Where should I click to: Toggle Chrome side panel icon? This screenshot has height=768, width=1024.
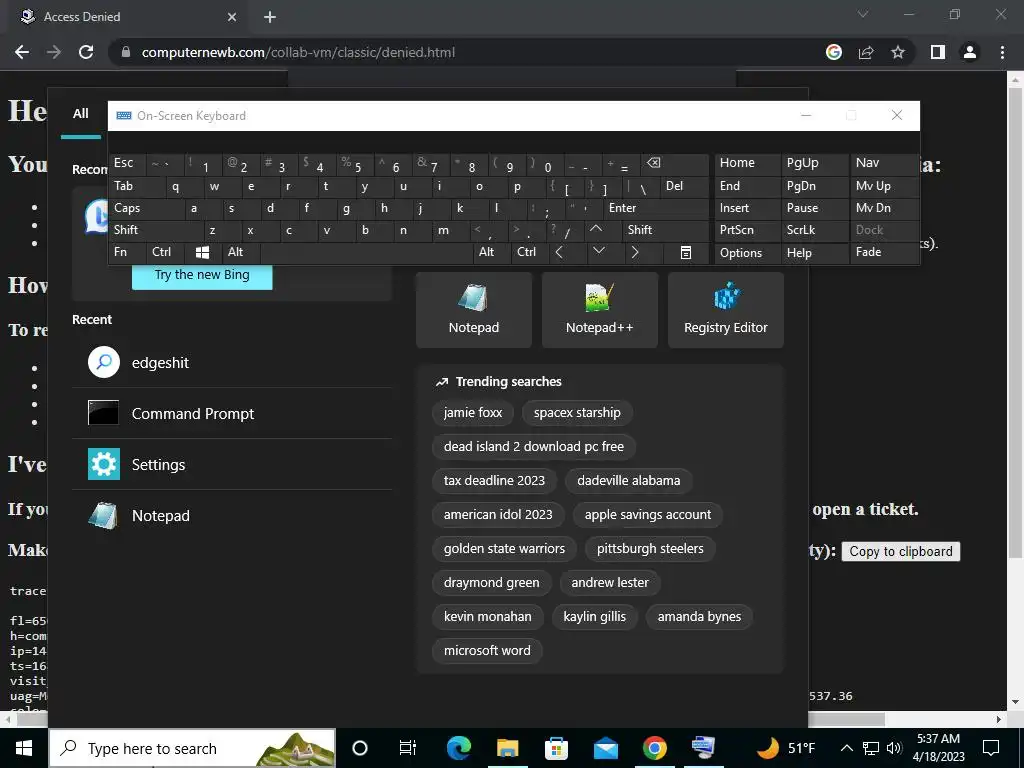click(x=938, y=52)
